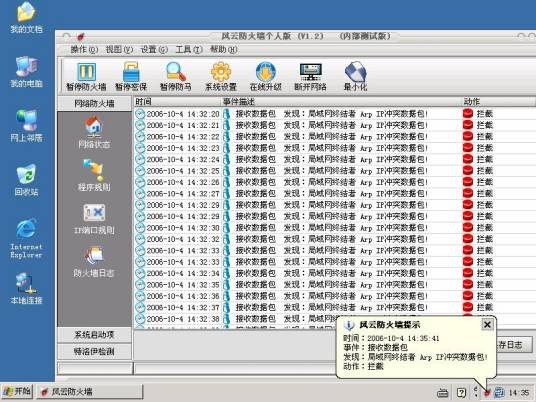This screenshot has width=536, height=402.
Task: Select 回收站 recycle bin desktop icon
Action: pyautogui.click(x=26, y=180)
